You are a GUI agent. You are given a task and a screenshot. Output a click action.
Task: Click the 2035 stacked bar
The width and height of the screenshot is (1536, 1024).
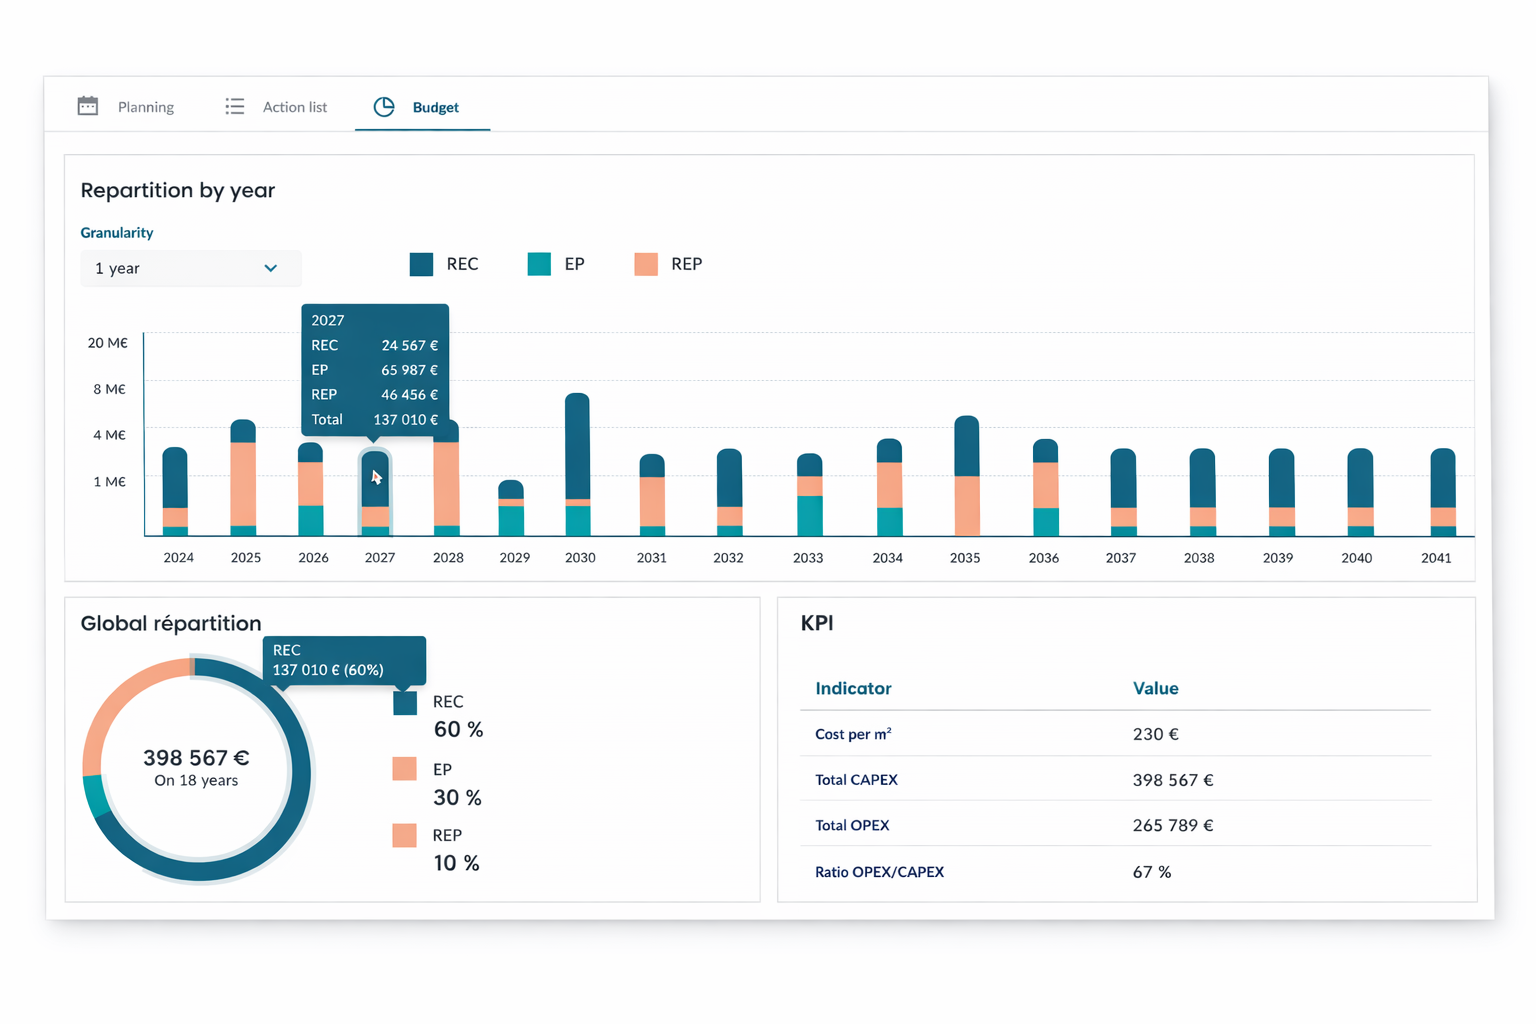point(966,475)
